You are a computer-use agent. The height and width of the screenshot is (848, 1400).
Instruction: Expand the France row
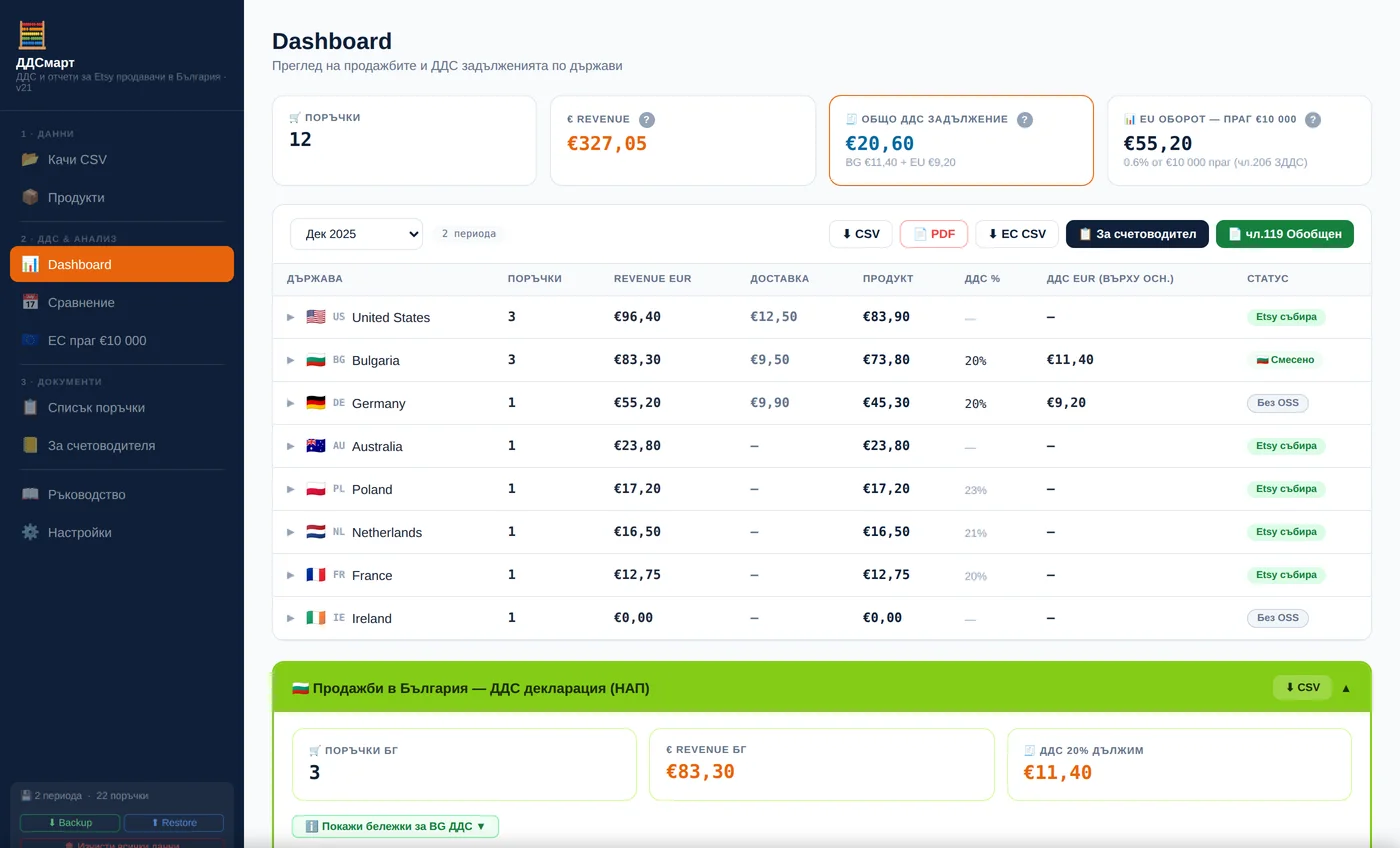(291, 575)
